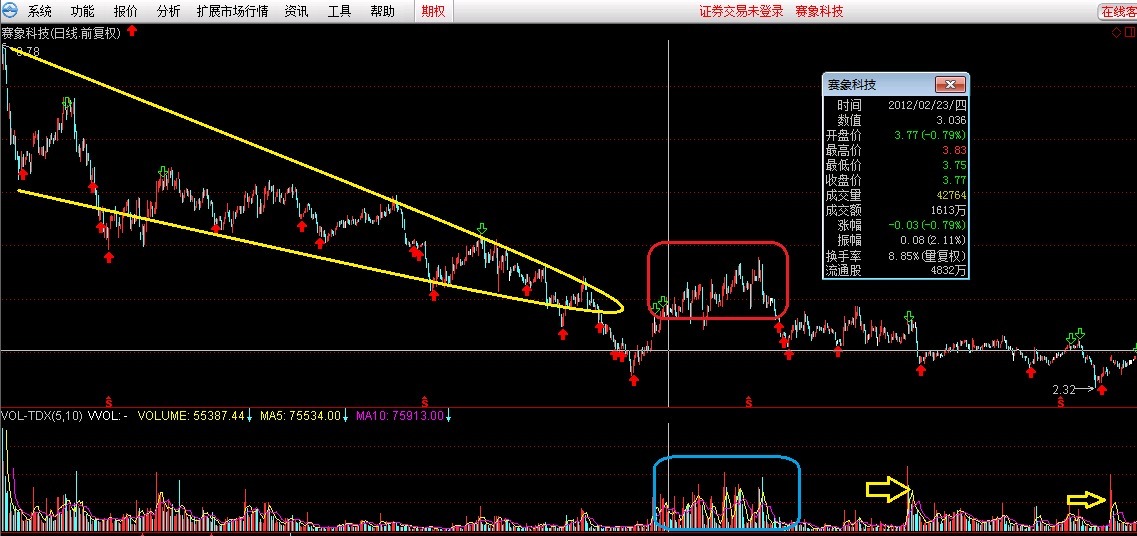
Task: Open the 功能 menu
Action: [83, 11]
